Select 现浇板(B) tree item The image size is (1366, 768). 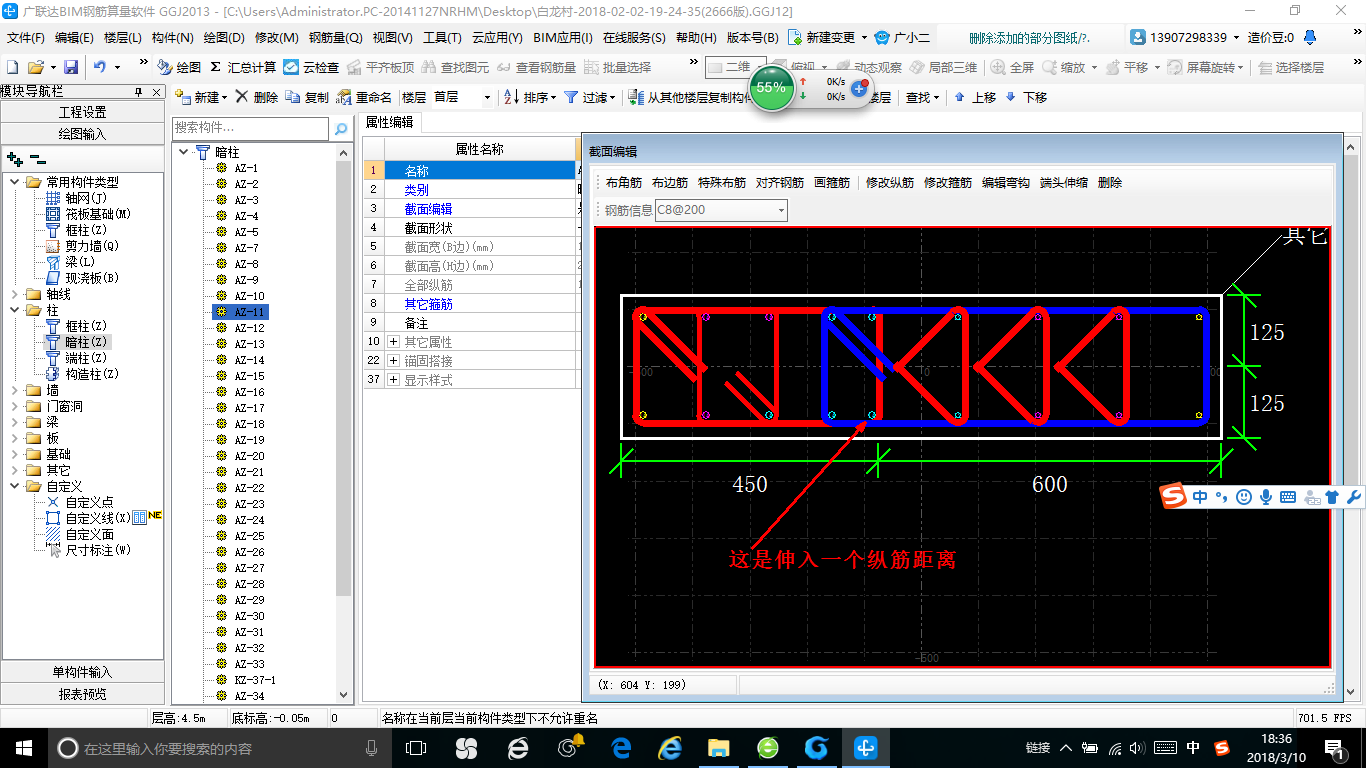tap(82, 278)
